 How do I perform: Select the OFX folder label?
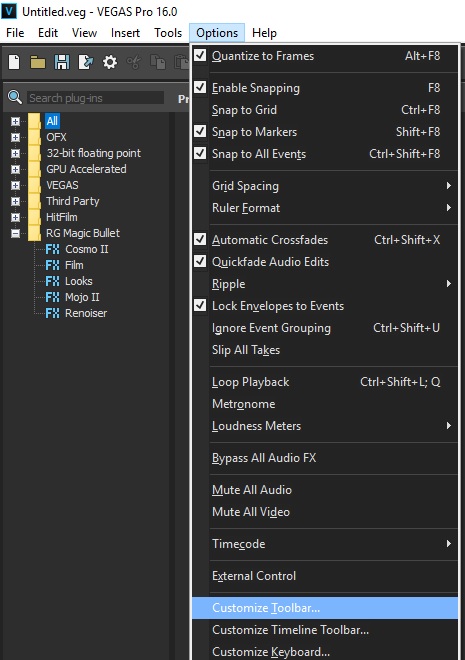[56, 137]
